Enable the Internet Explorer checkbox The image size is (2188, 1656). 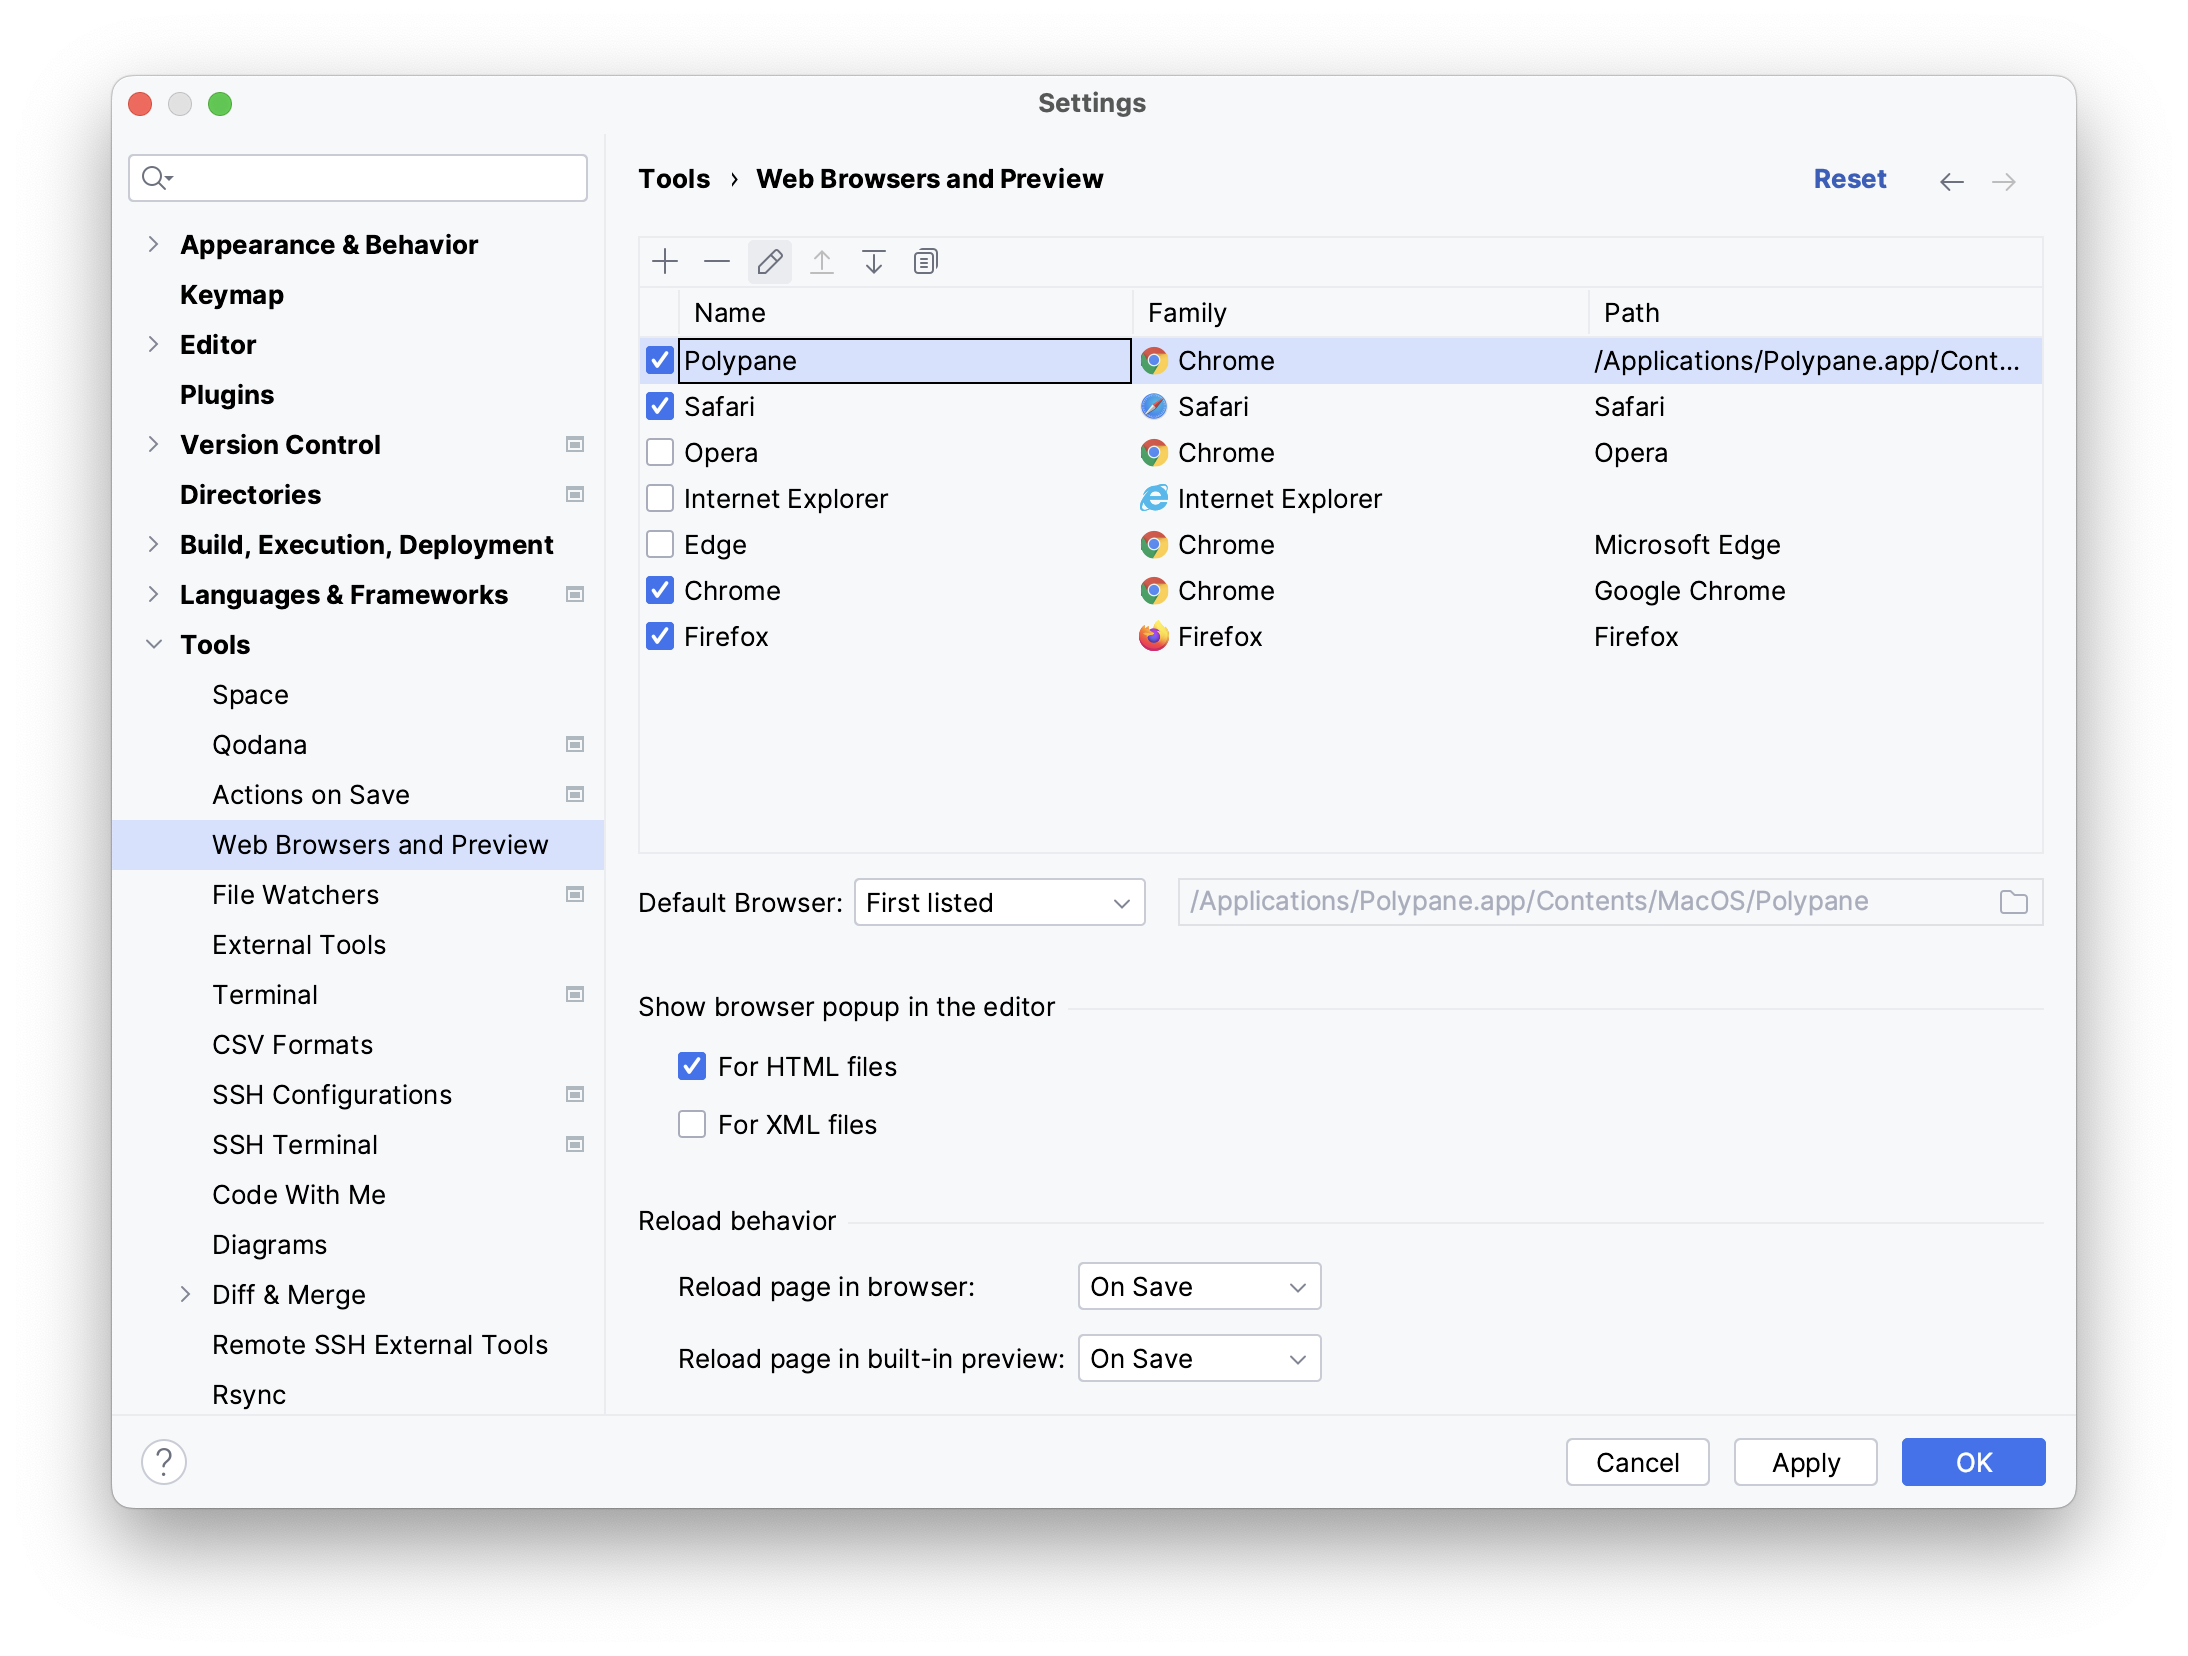(660, 498)
